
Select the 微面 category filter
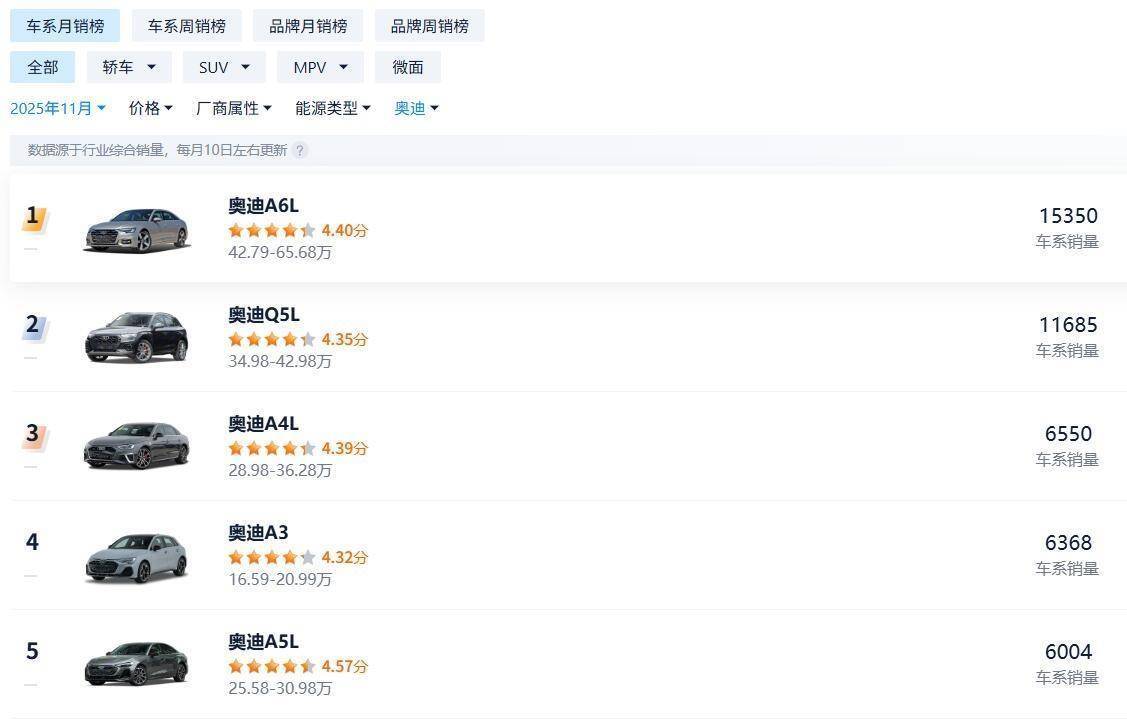point(408,67)
